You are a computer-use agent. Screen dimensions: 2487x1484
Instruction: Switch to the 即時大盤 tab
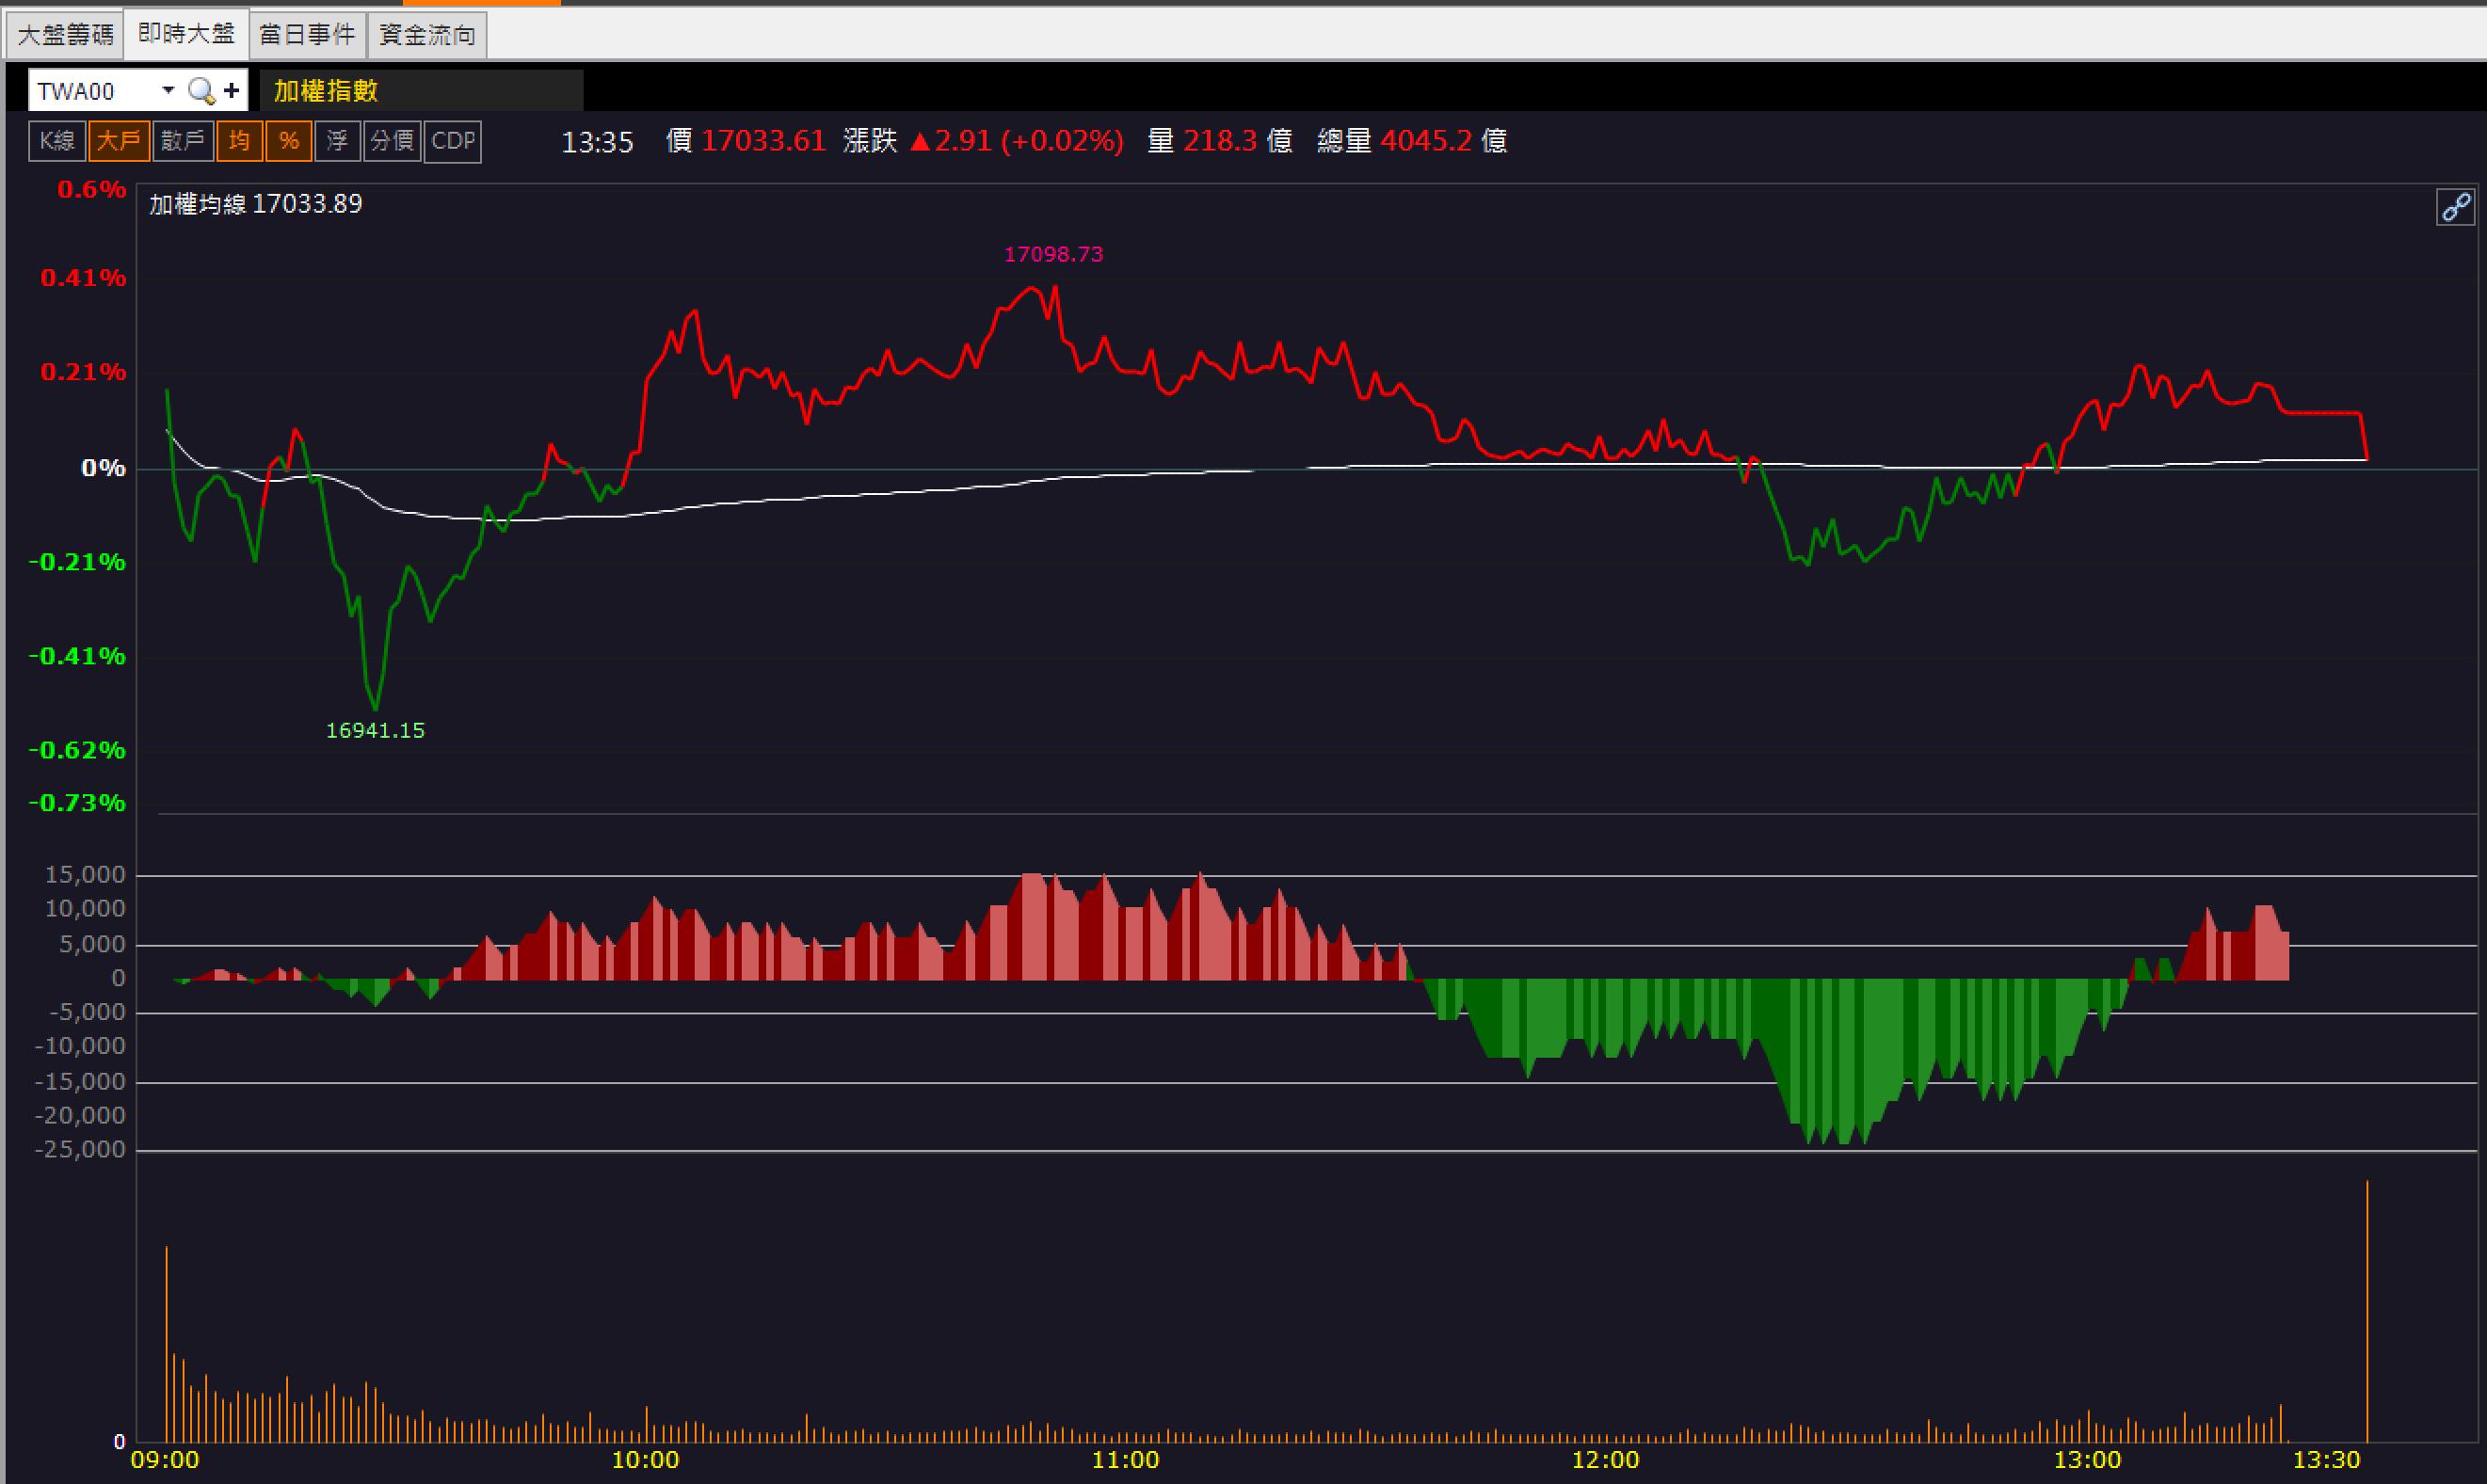(x=186, y=34)
